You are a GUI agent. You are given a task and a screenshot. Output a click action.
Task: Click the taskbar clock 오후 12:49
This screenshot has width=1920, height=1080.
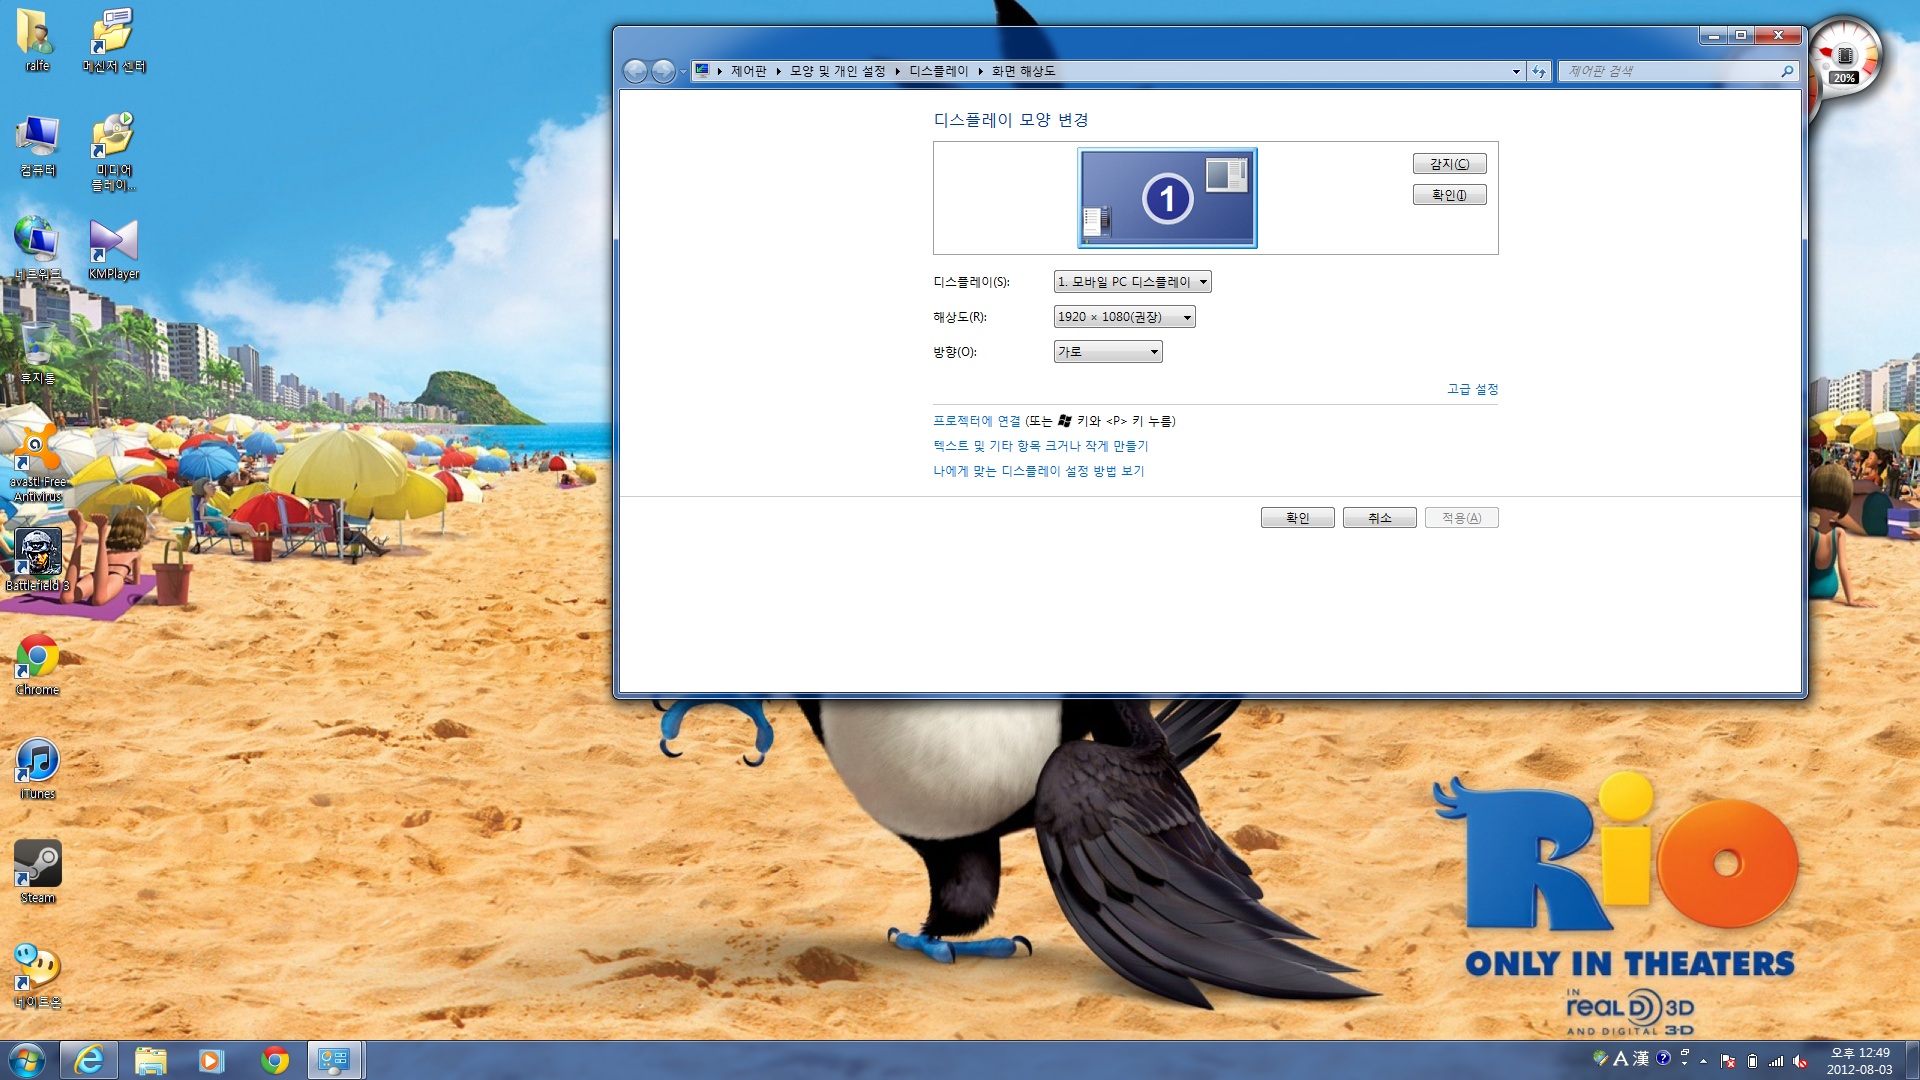coord(1860,1053)
